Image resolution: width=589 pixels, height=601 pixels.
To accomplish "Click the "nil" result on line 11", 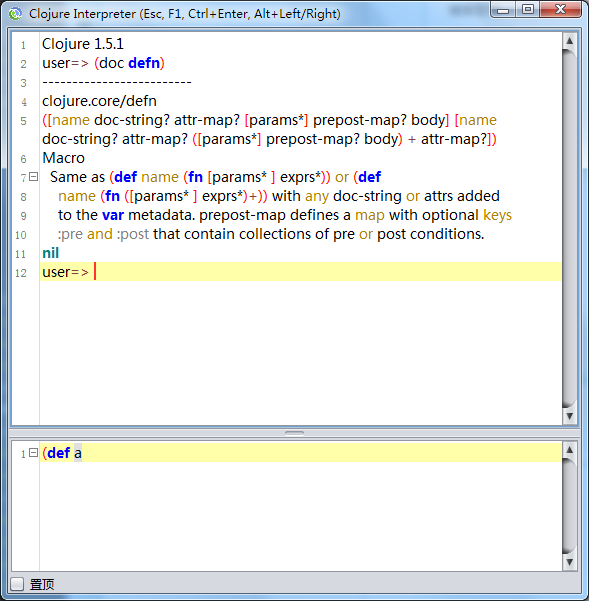I will (x=50, y=253).
